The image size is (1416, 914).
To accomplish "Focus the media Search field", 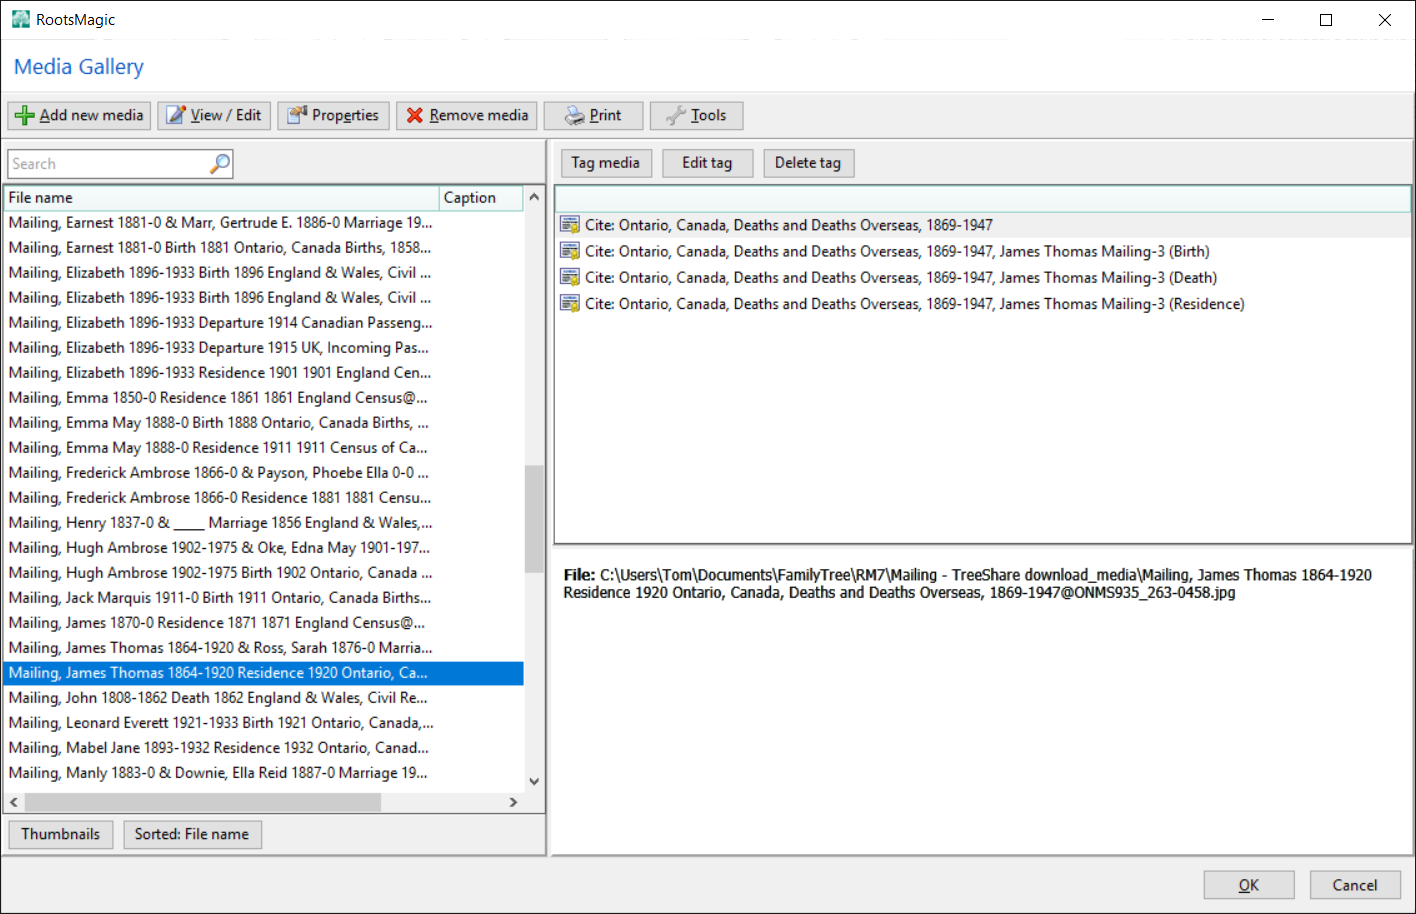I will (108, 164).
